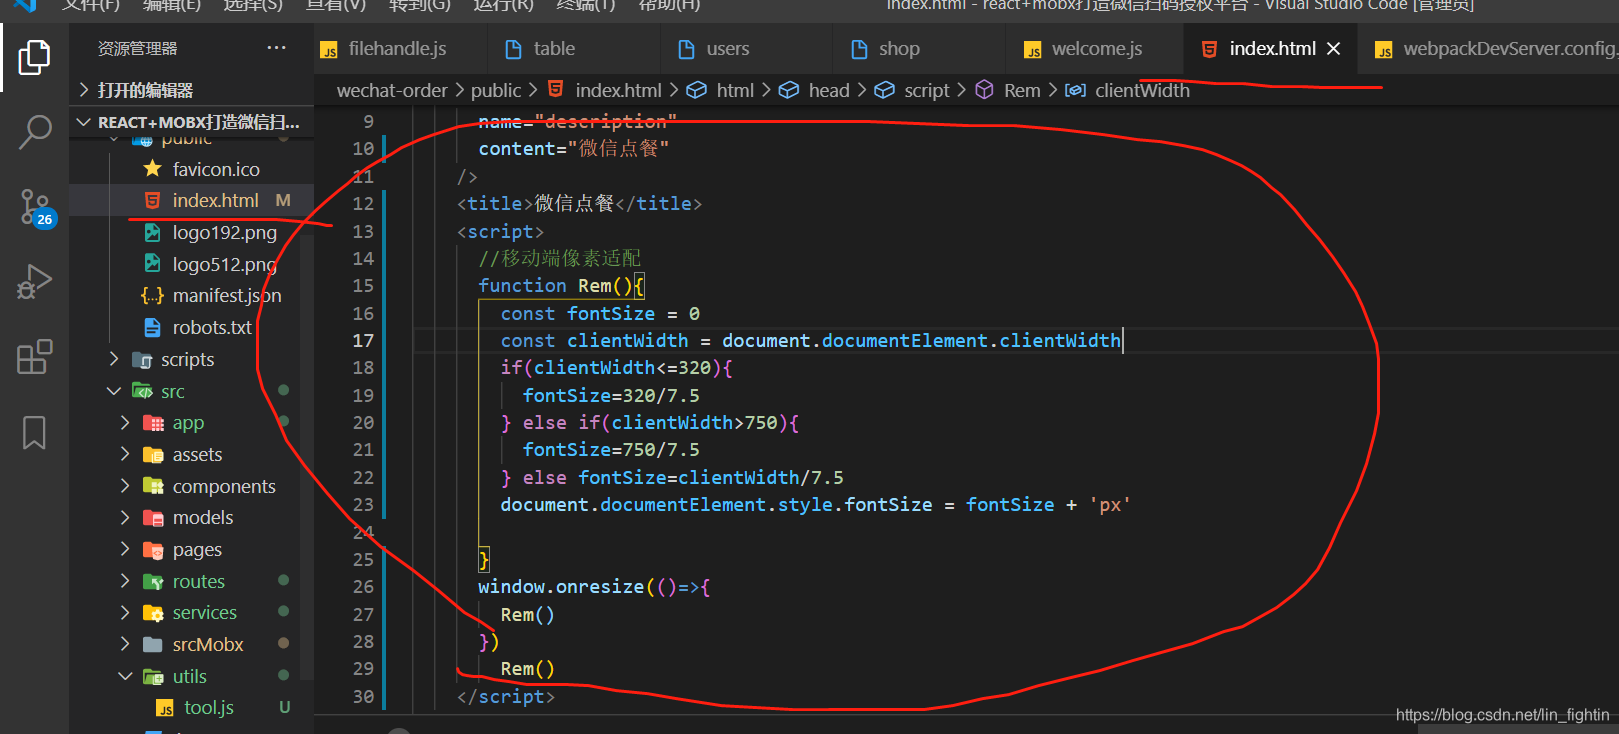Click the closing '</script>' tag line
The height and width of the screenshot is (734, 1619).
coord(505,696)
